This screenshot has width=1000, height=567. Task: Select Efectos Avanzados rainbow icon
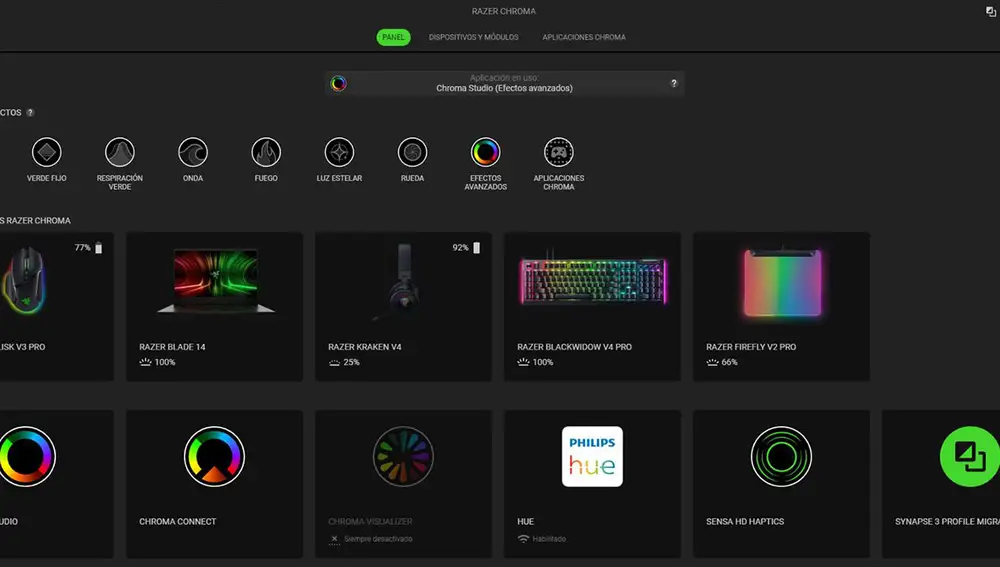click(485, 153)
